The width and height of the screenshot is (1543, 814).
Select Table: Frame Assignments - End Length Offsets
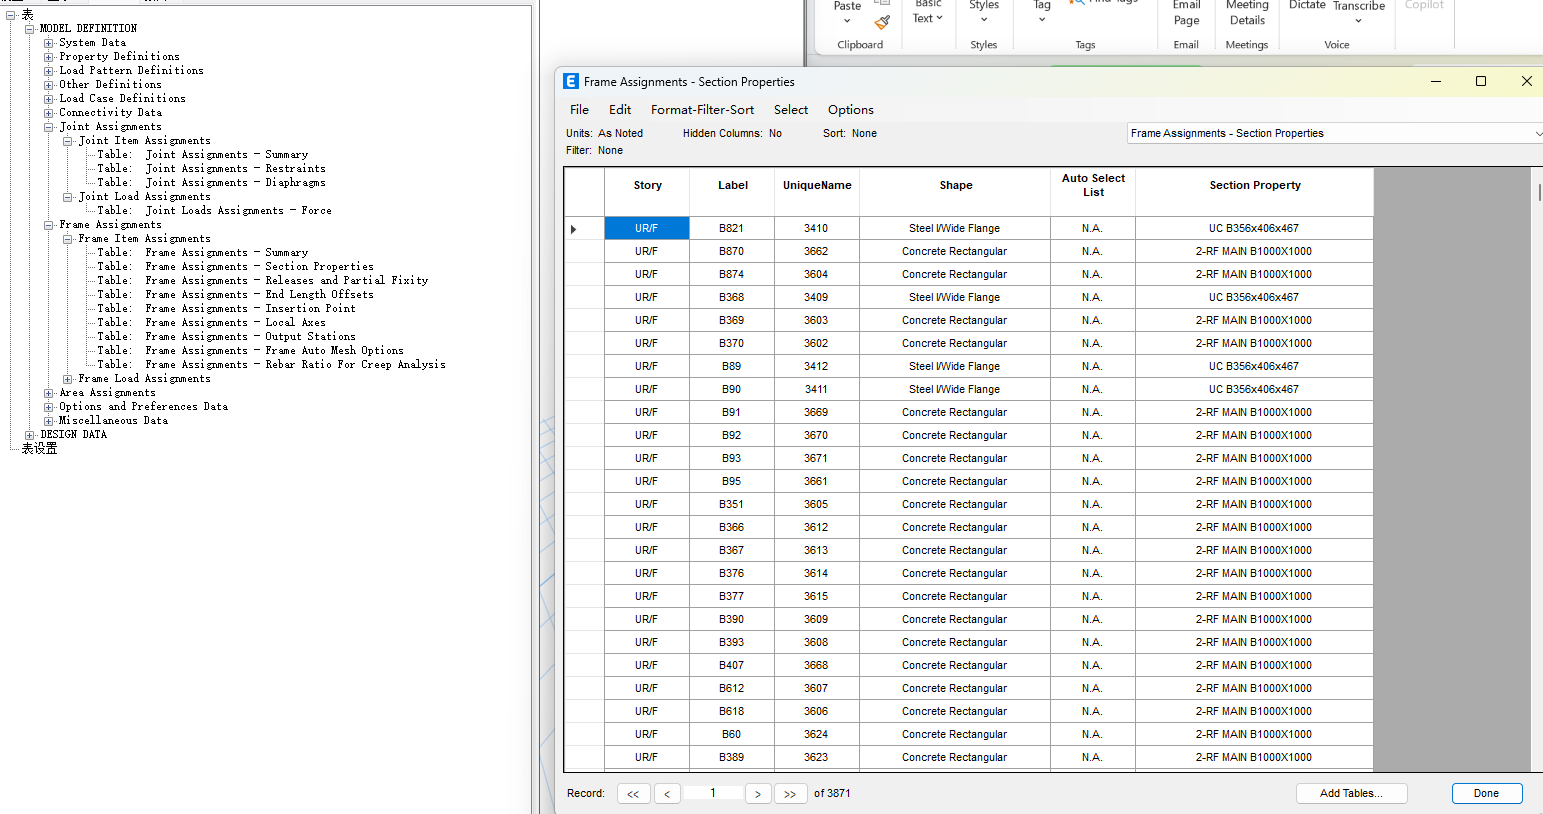click(235, 295)
